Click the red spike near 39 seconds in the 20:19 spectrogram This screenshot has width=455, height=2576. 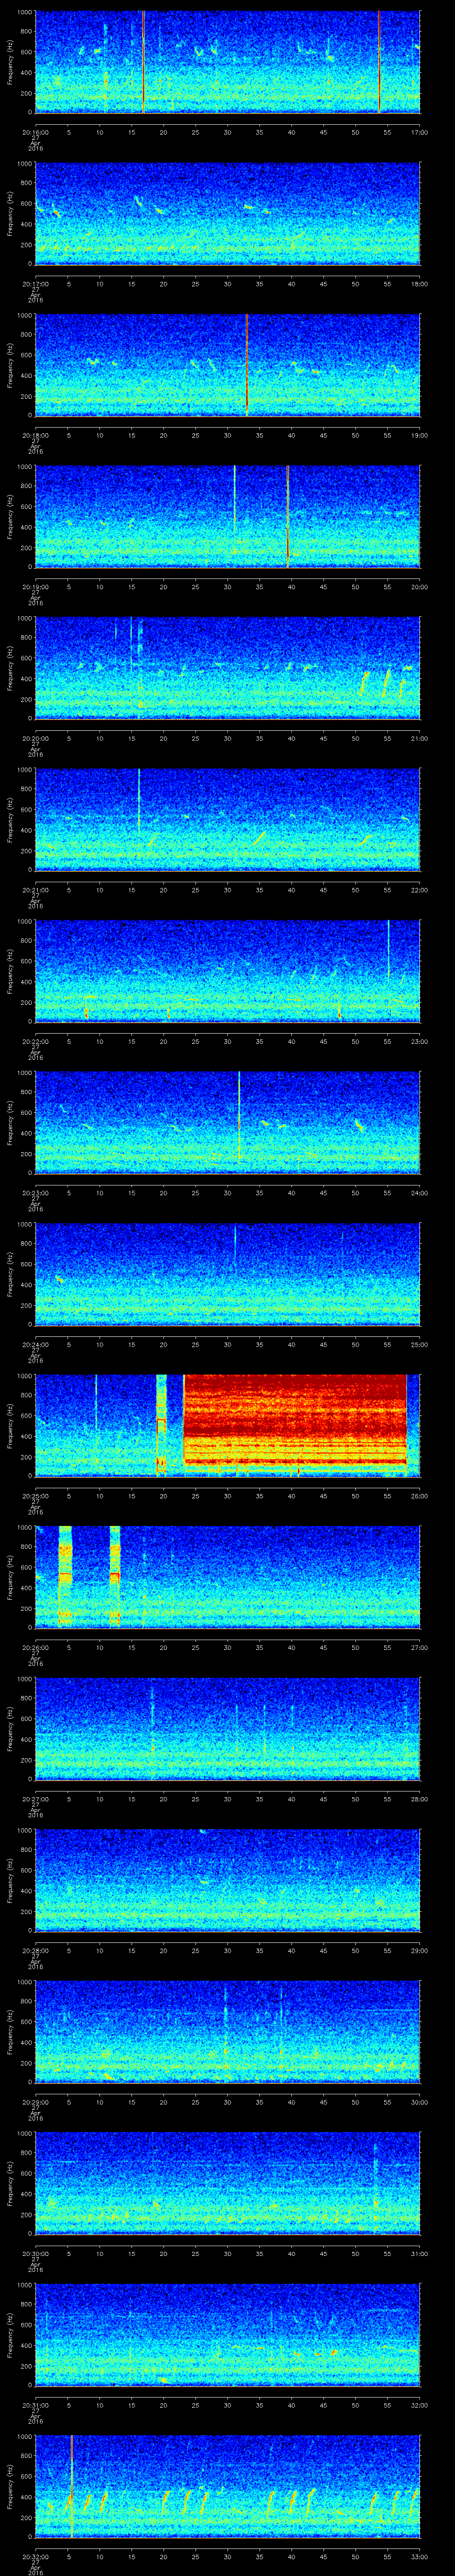click(x=288, y=516)
